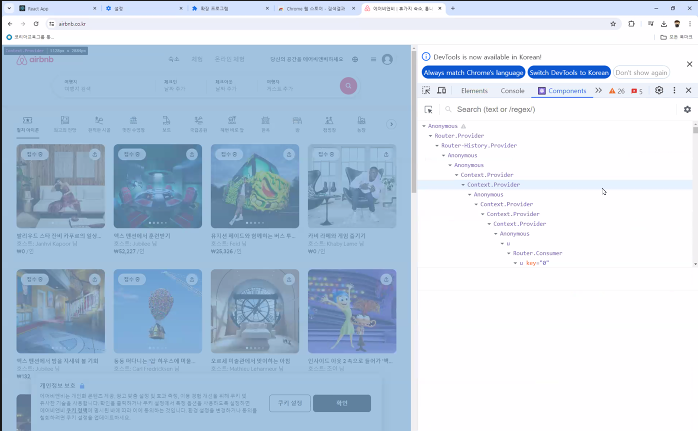Switch to Chrome 웹 스토어 browser tab
698x431 pixels.
click(316, 8)
